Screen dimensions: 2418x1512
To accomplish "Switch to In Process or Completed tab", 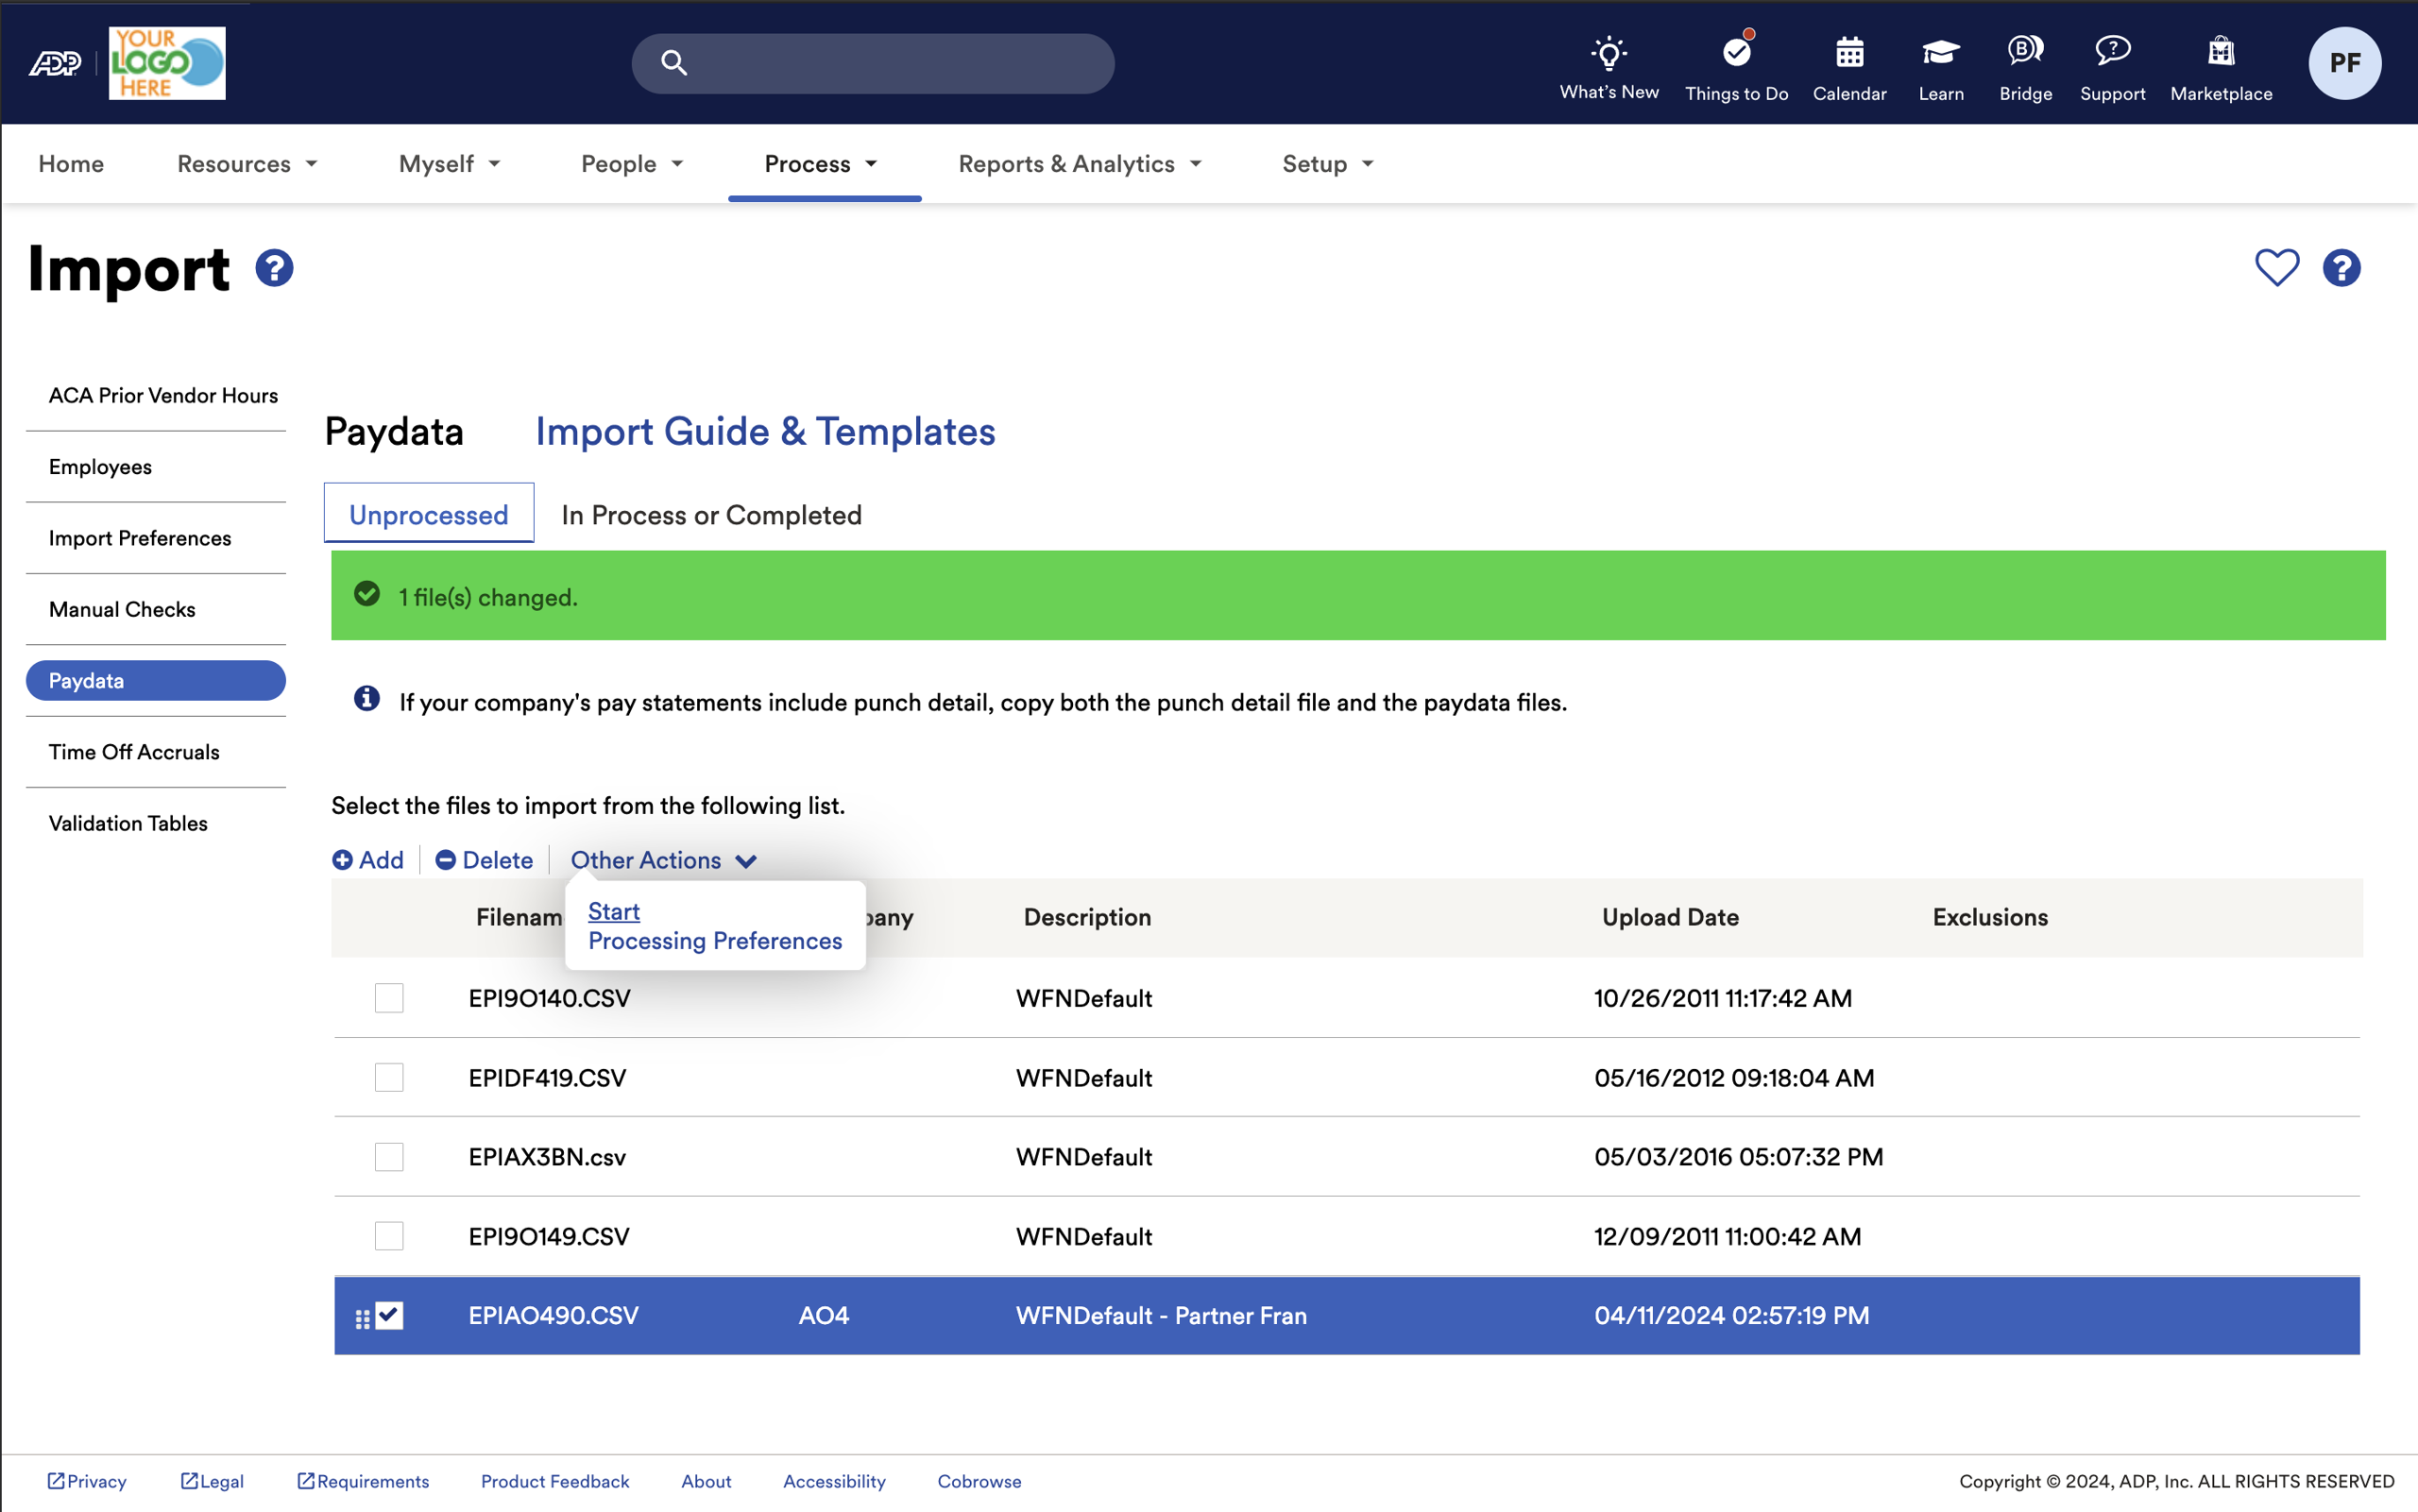I will [x=711, y=515].
